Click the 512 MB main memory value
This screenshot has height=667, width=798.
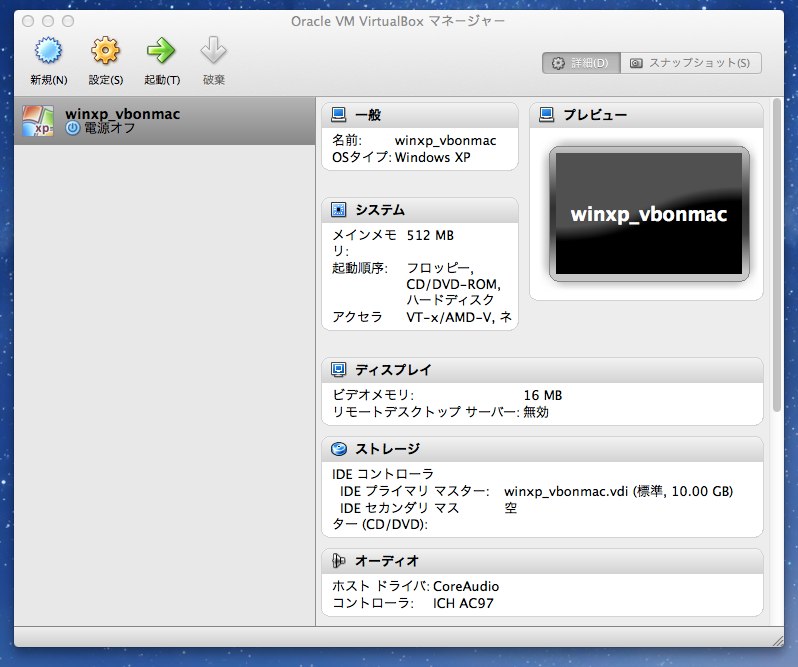click(430, 236)
